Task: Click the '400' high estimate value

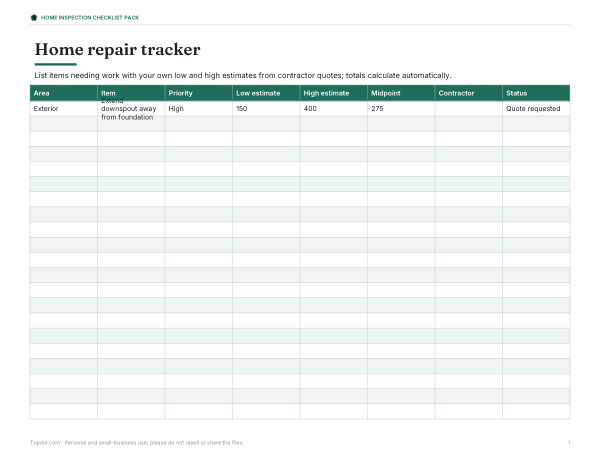Action: click(x=310, y=109)
